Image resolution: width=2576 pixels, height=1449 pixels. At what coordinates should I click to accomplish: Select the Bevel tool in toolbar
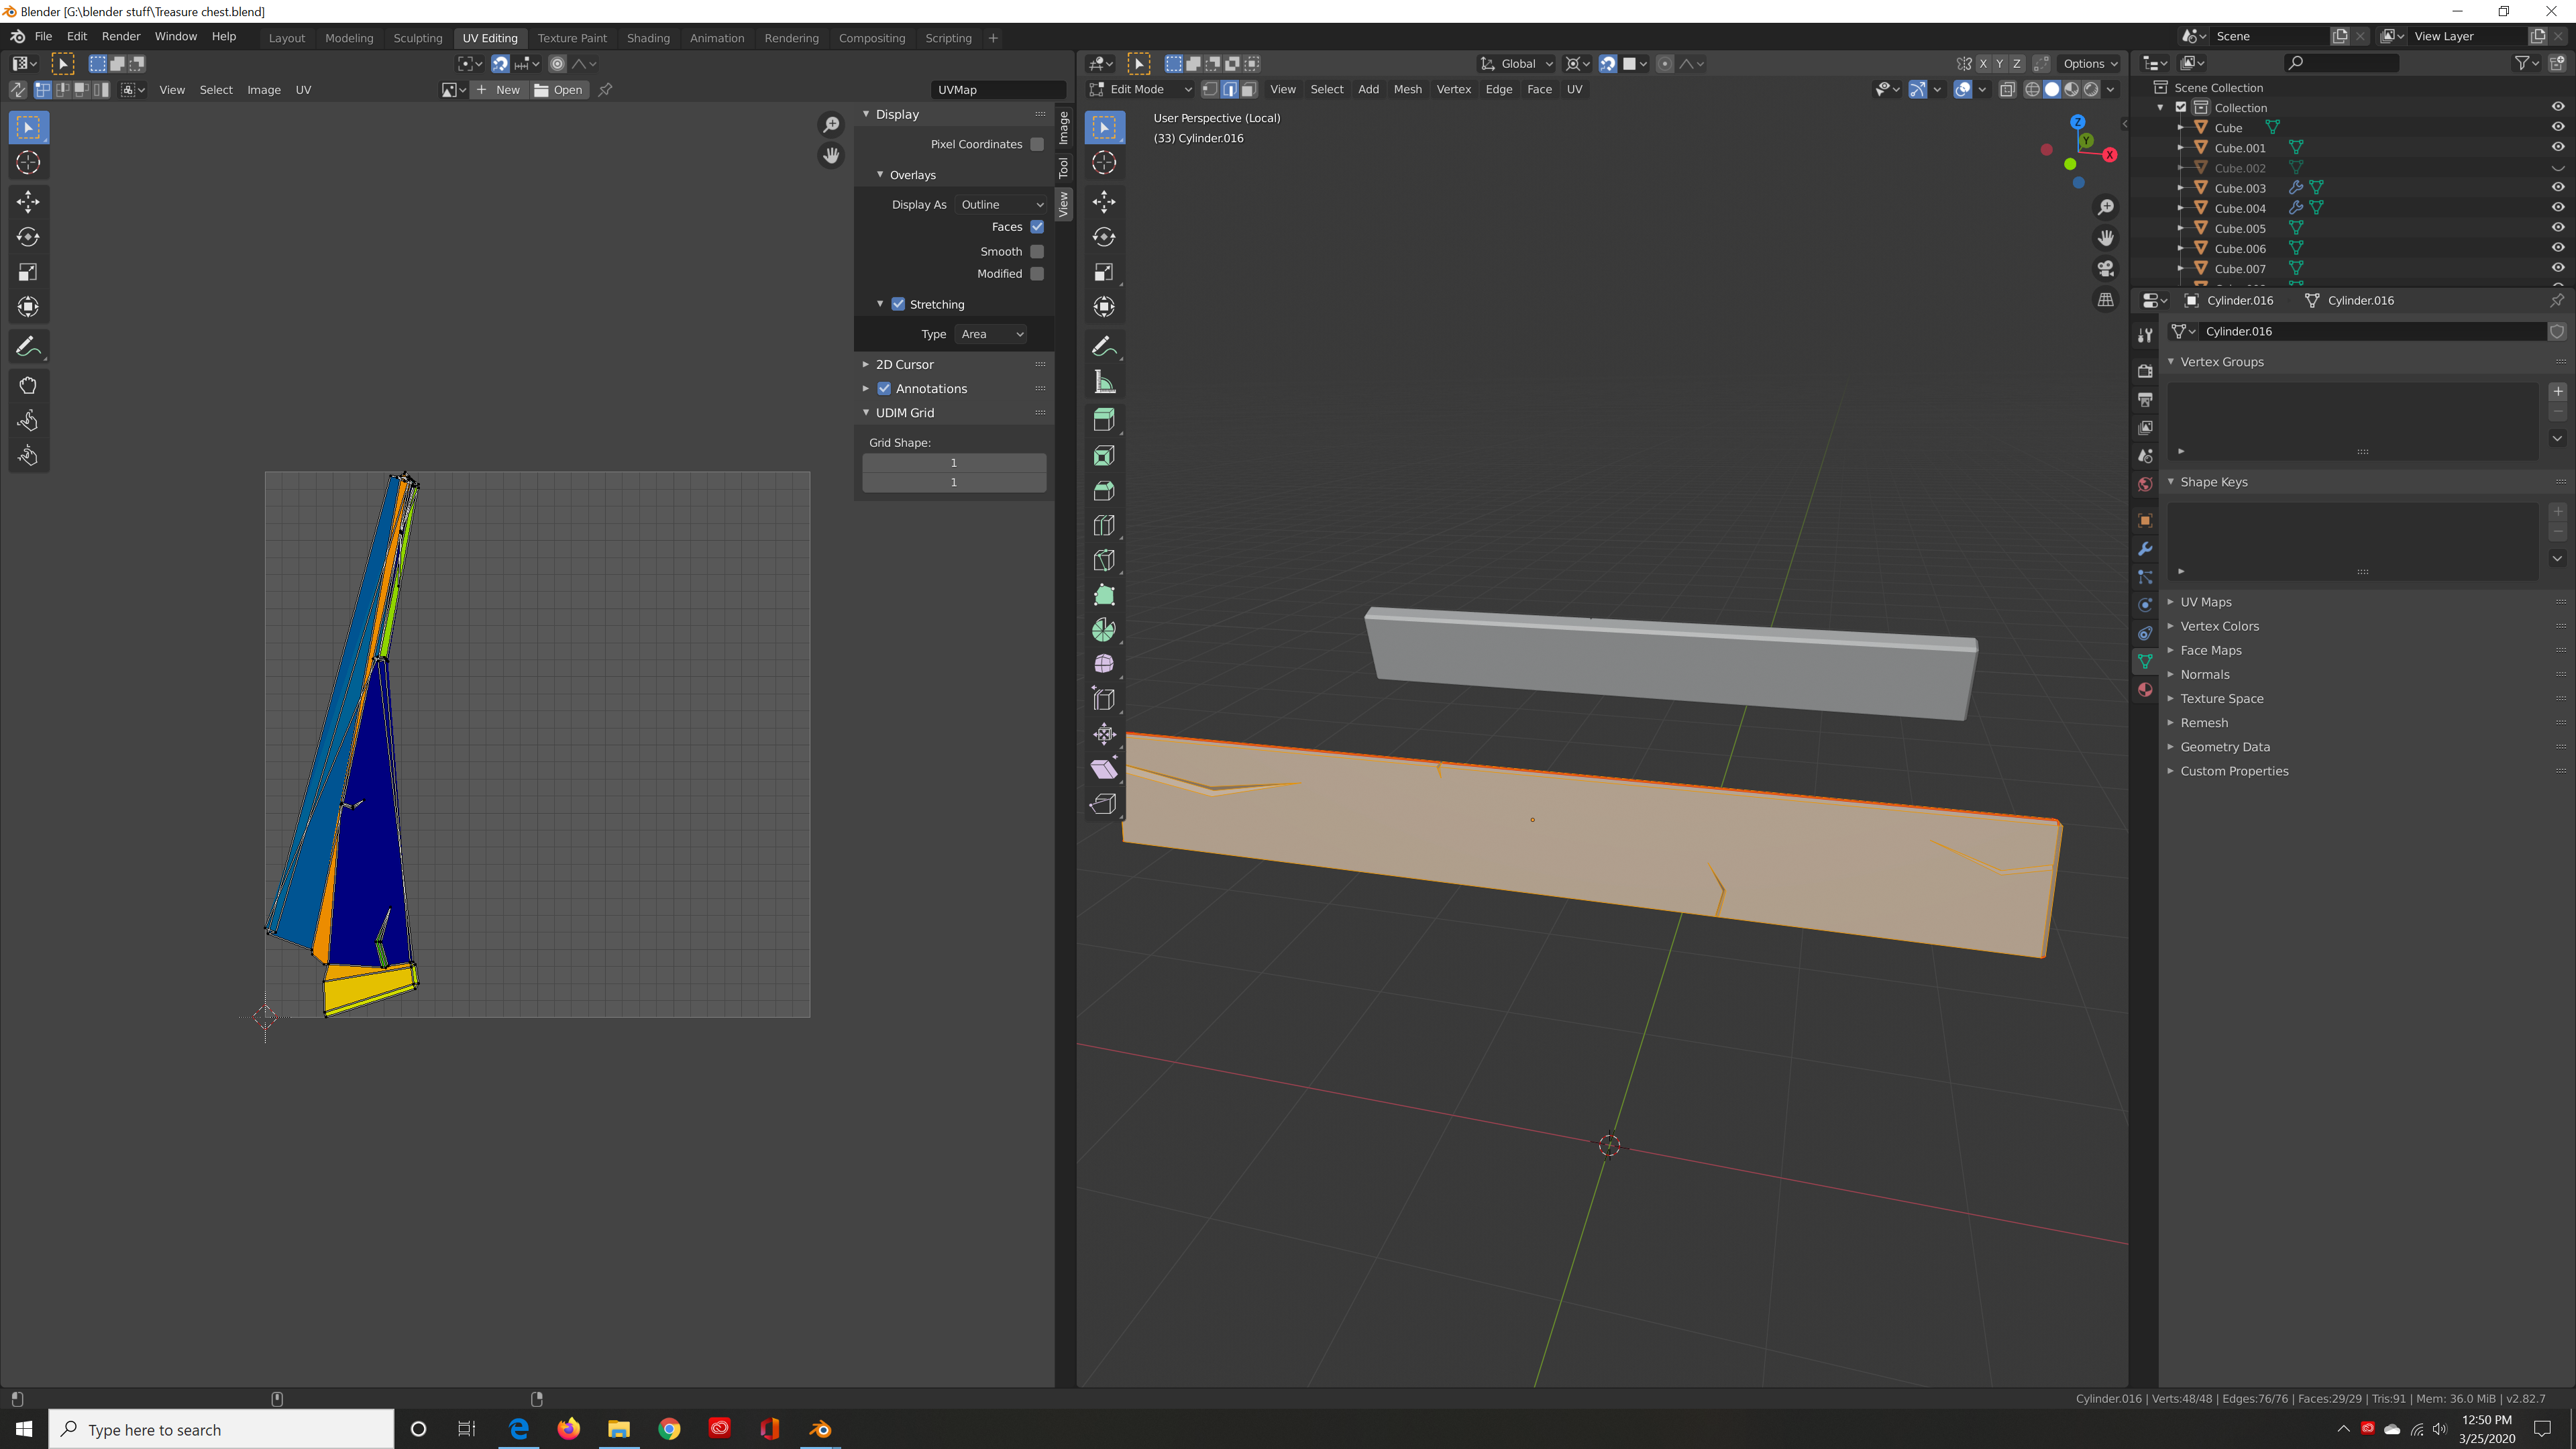pos(1104,490)
